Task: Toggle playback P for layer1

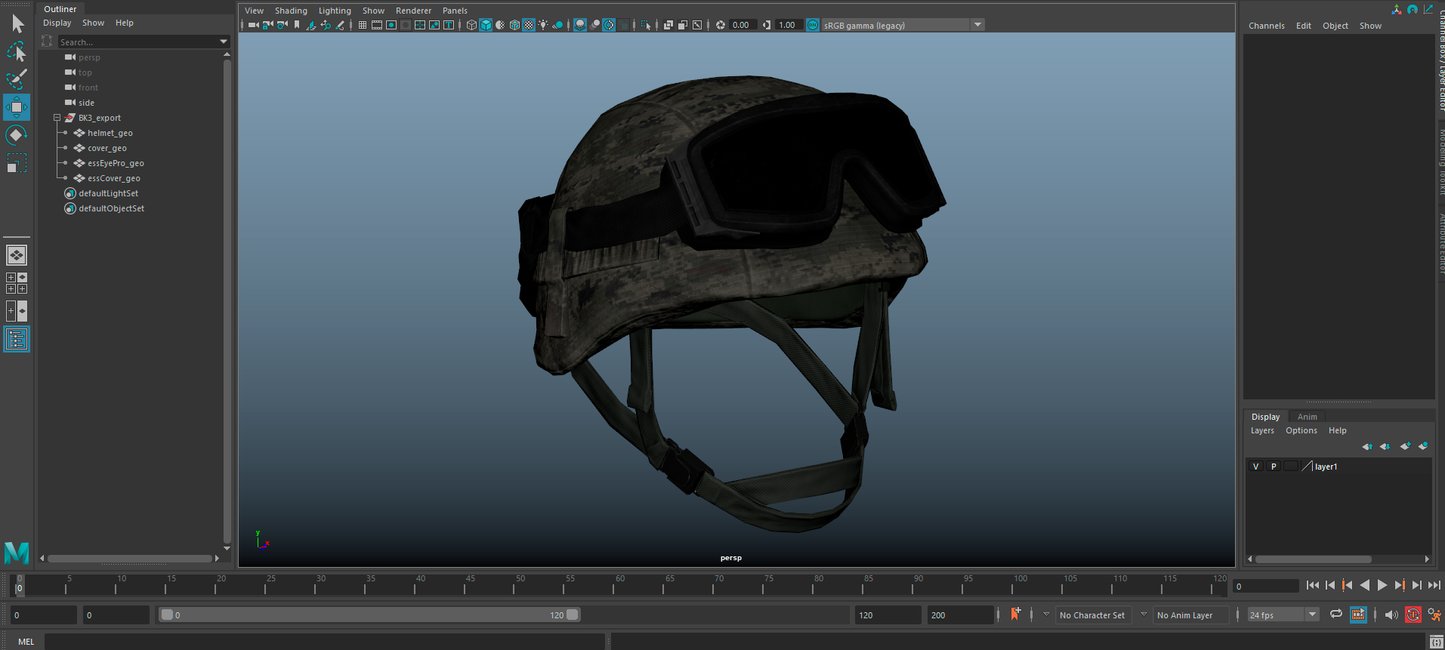Action: 1273,466
